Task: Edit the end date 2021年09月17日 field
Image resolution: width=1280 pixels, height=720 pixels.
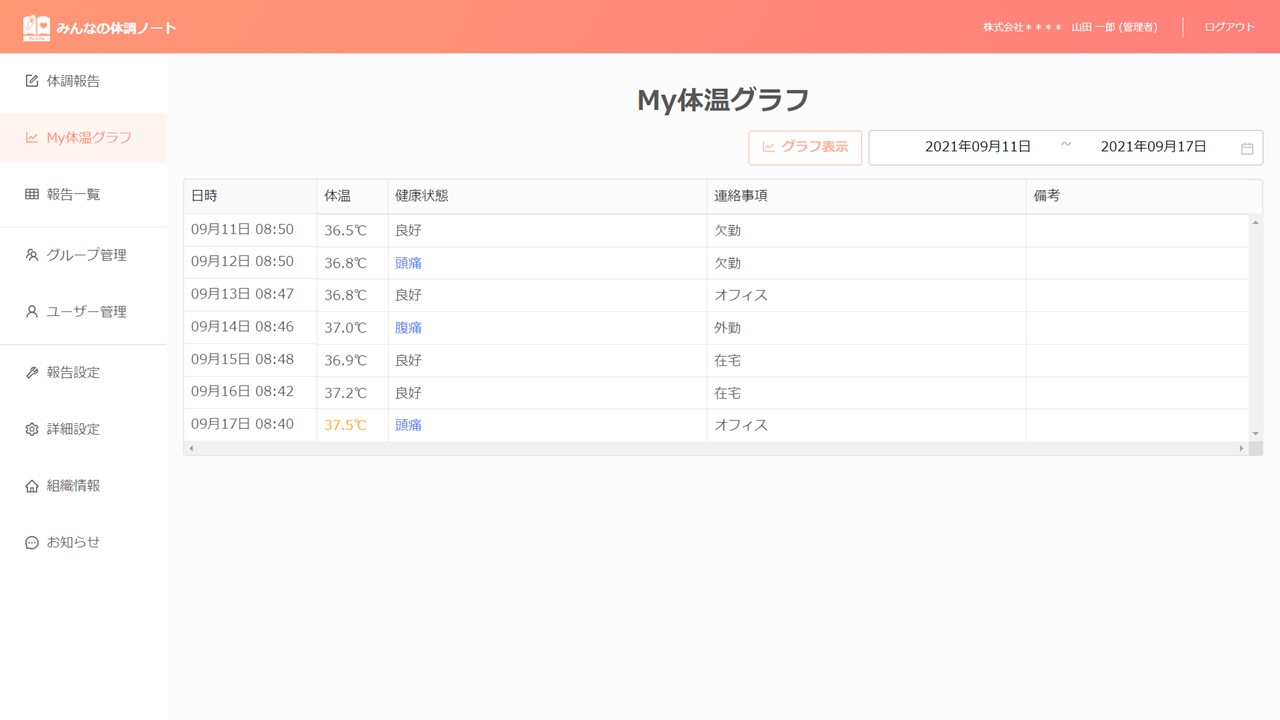Action: [1153, 147]
